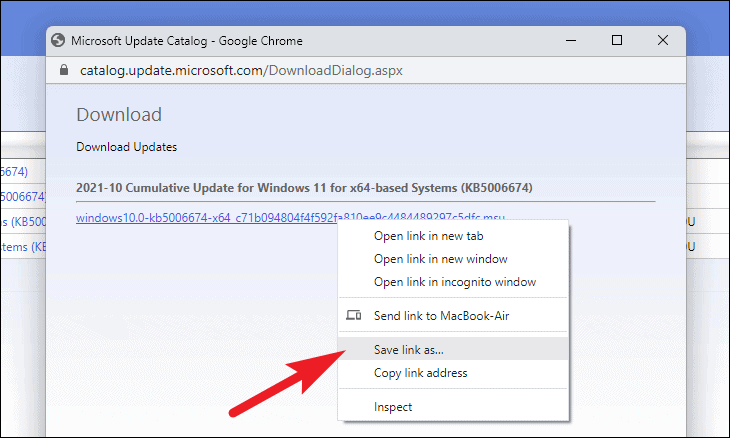730x438 pixels.
Task: Open 'Inspect' from context menu
Action: point(453,406)
